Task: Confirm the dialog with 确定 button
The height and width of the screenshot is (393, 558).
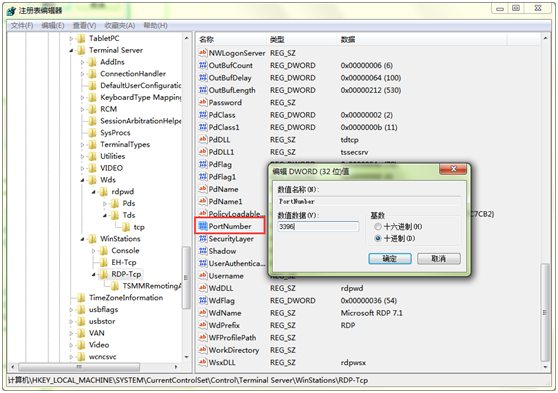Action: [x=390, y=258]
